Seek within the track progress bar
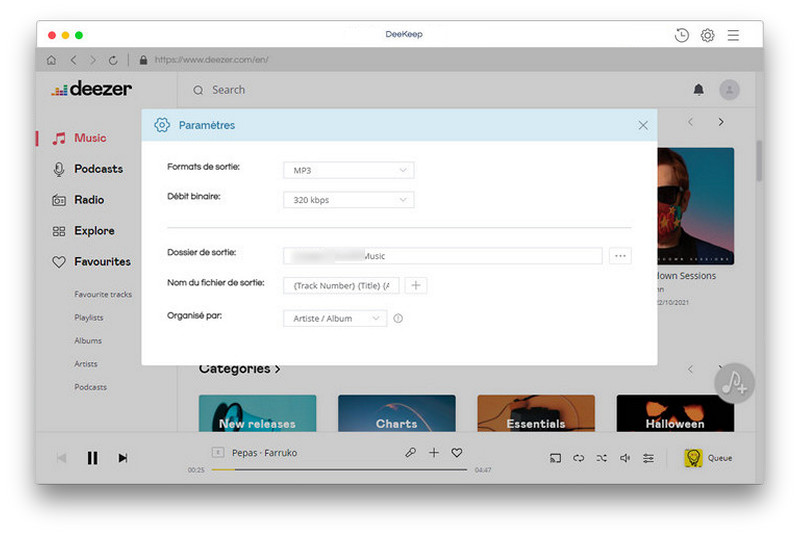 339,470
